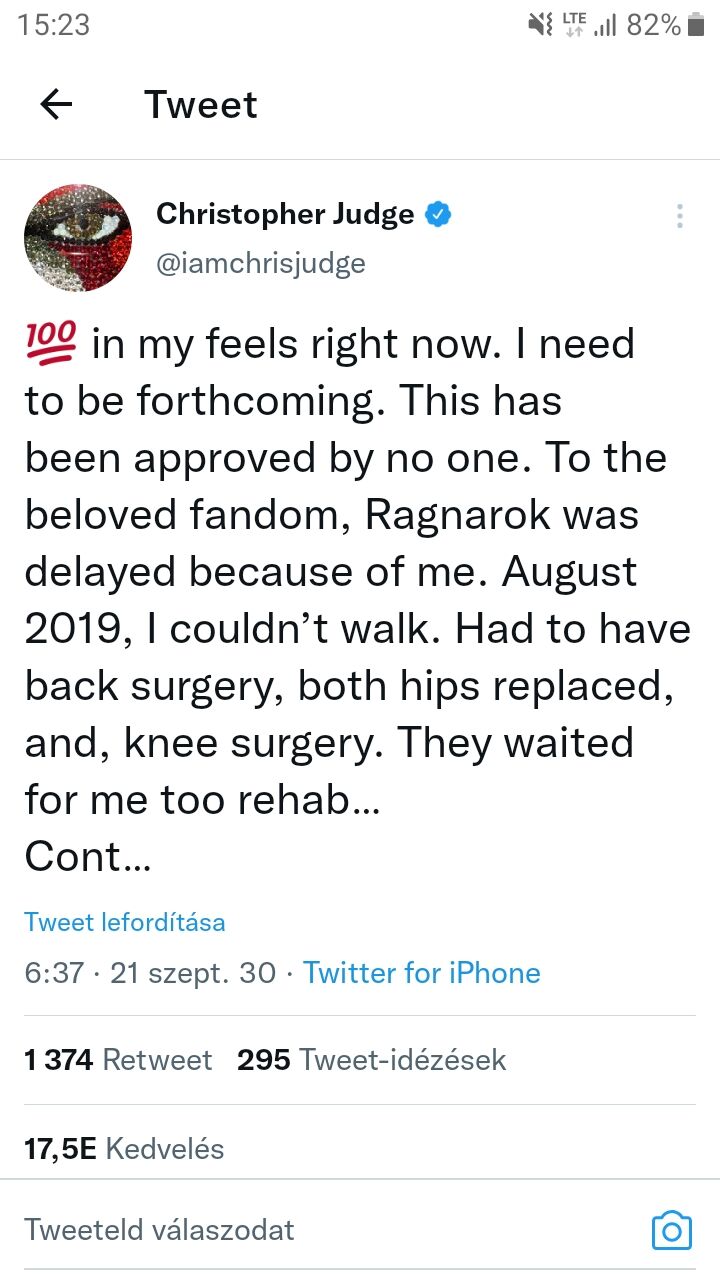720x1280 pixels.
Task: Tap the Tweet header title
Action: tap(201, 105)
